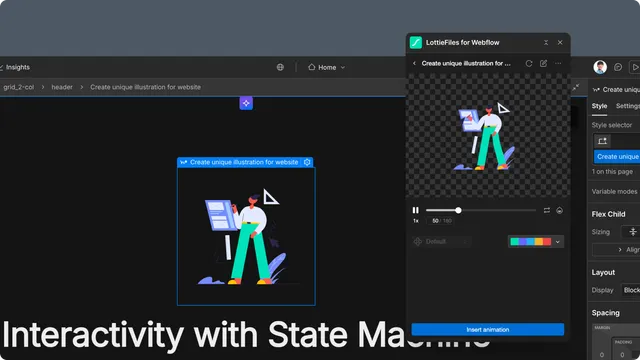Click the style selector inheritance icon

click(x=602, y=141)
